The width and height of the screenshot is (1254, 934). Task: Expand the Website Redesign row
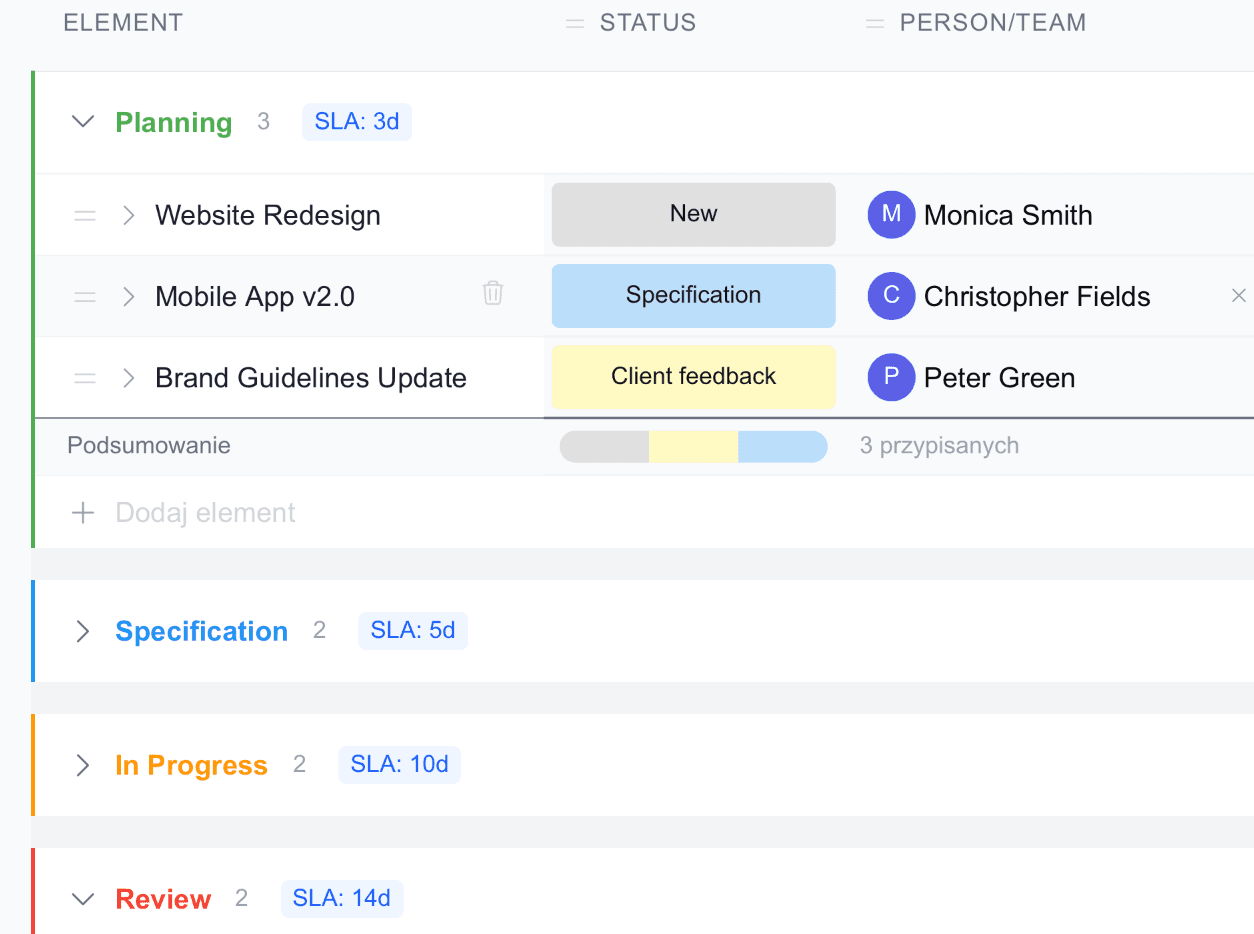coord(128,215)
